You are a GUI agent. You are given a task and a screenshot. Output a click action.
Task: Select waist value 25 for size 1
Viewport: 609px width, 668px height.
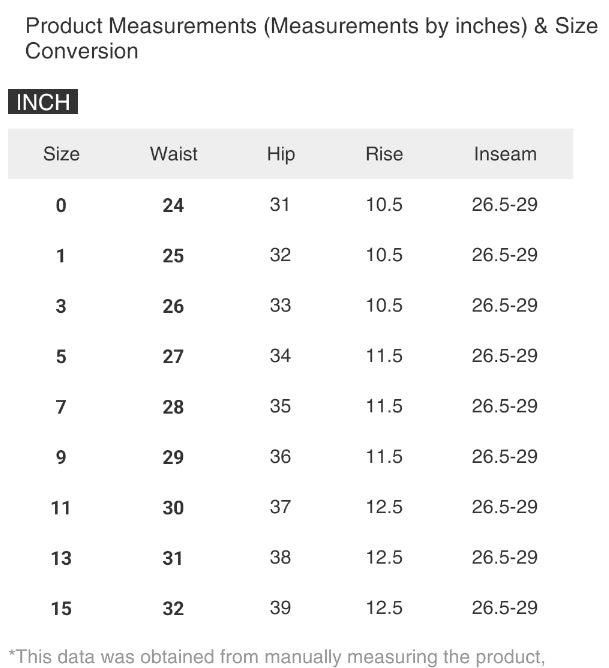coord(173,256)
